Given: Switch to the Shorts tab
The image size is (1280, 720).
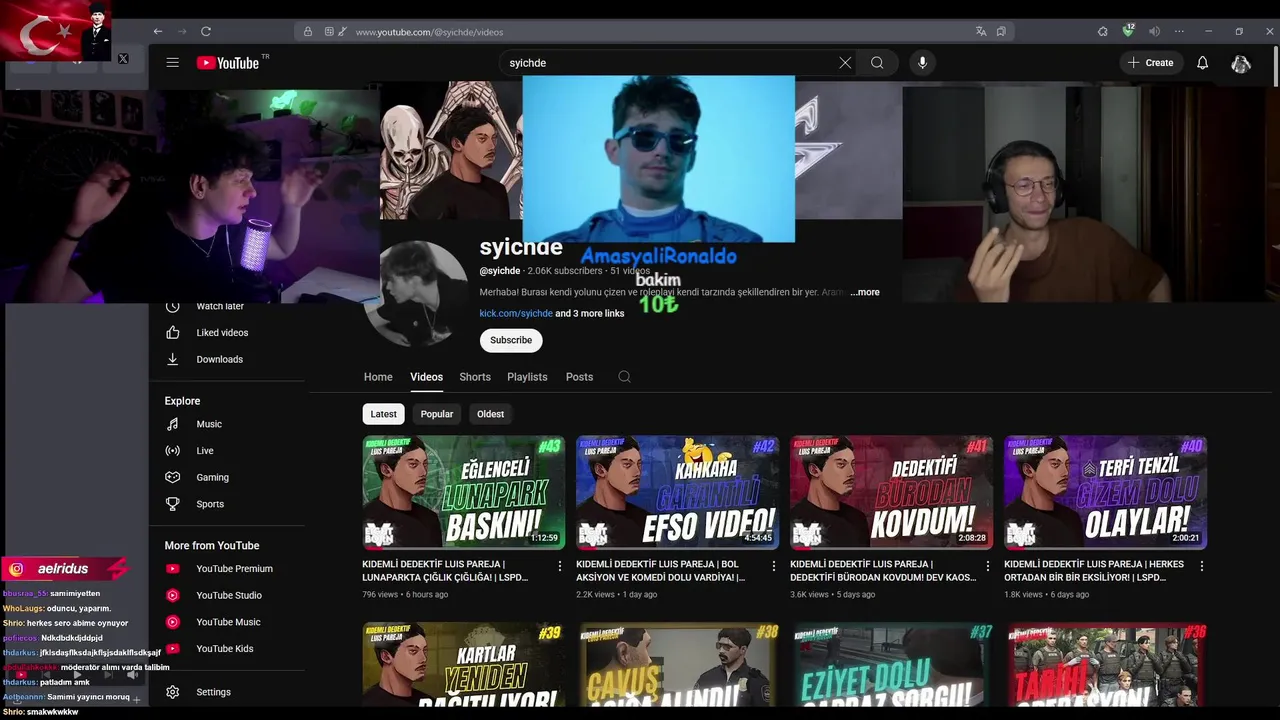Looking at the screenshot, I should click(x=475, y=377).
